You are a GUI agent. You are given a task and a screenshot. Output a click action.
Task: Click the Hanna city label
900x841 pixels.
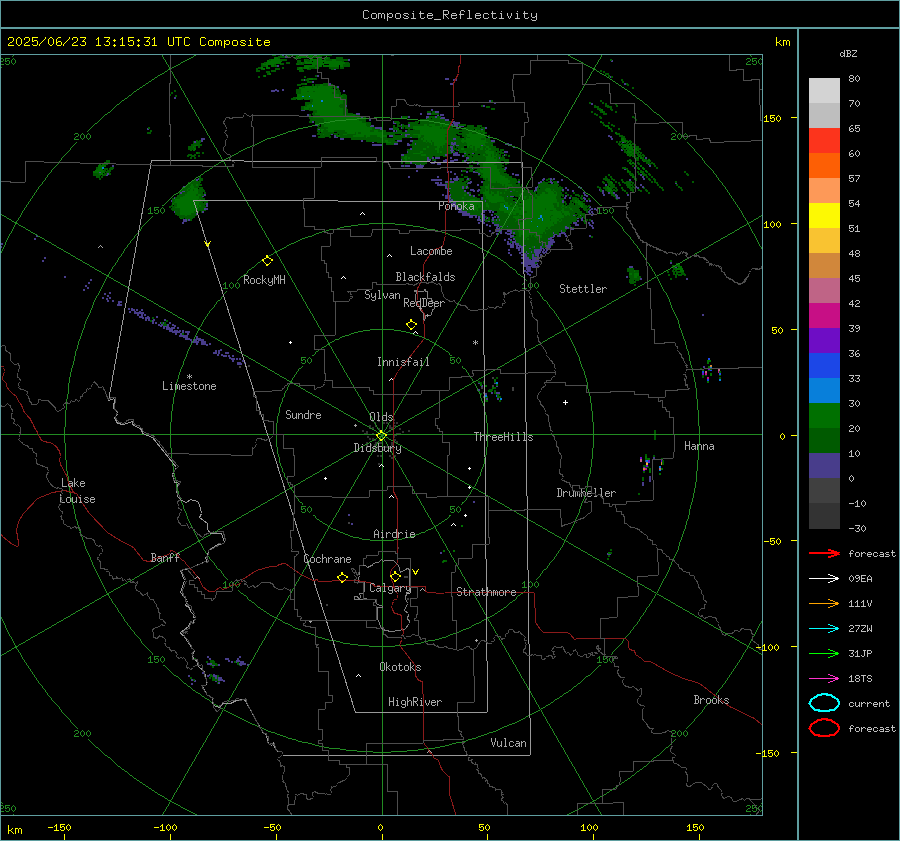699,446
